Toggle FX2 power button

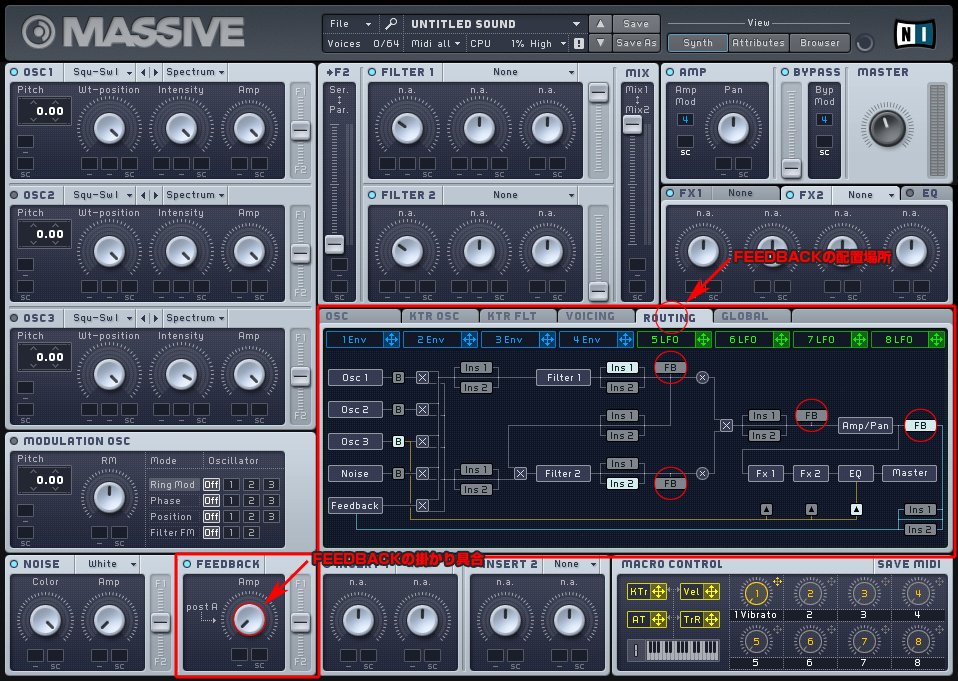790,195
